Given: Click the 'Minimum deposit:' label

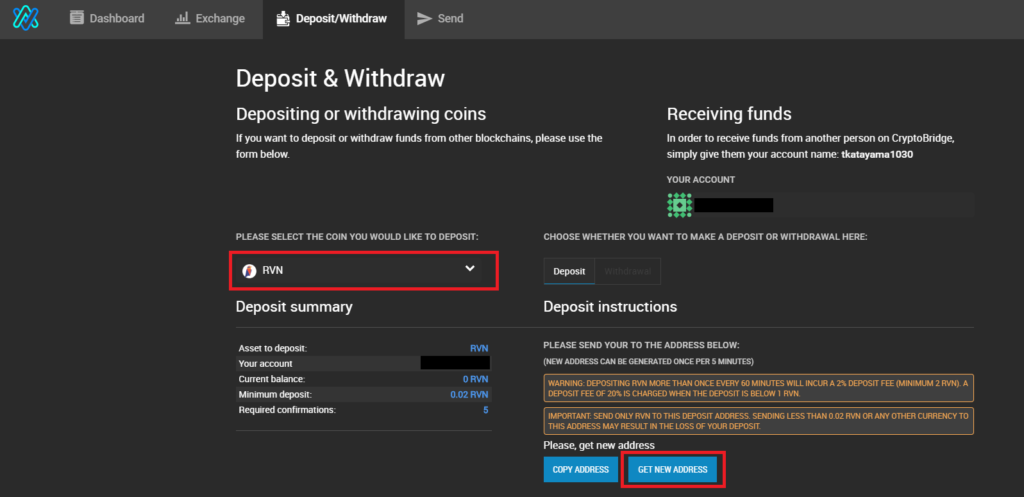Looking at the screenshot, I should 275,394.
